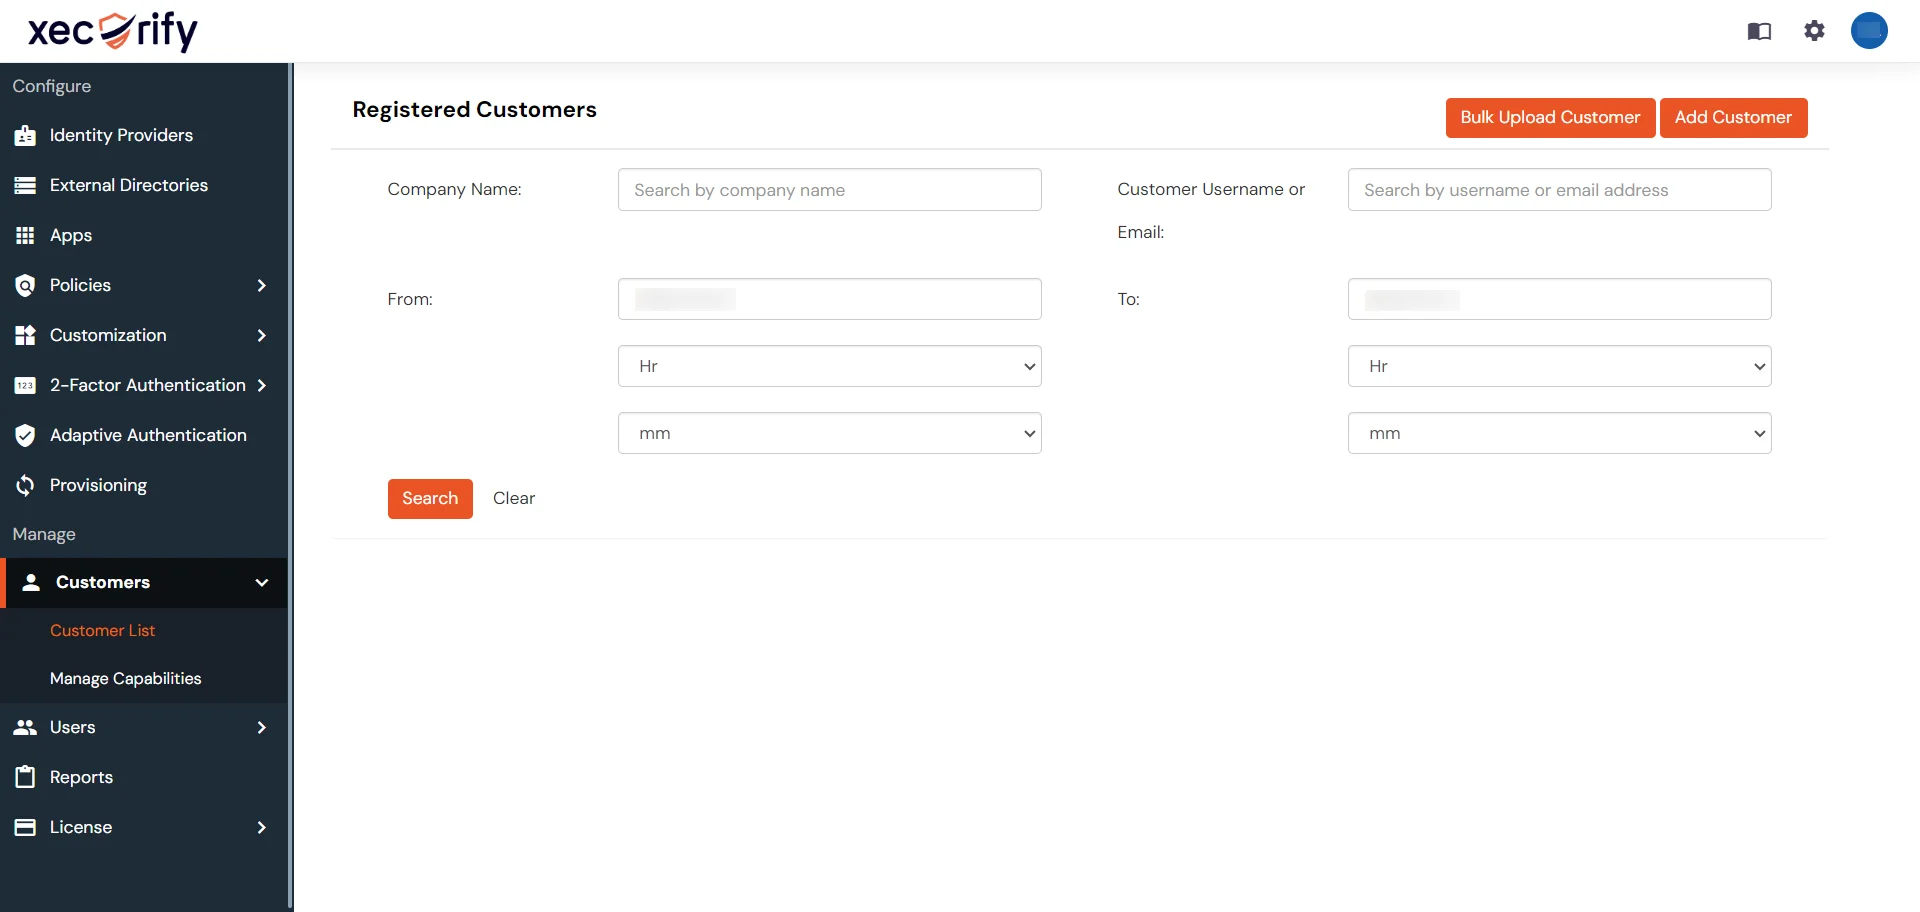
Task: Open the user profile avatar
Action: click(1870, 30)
